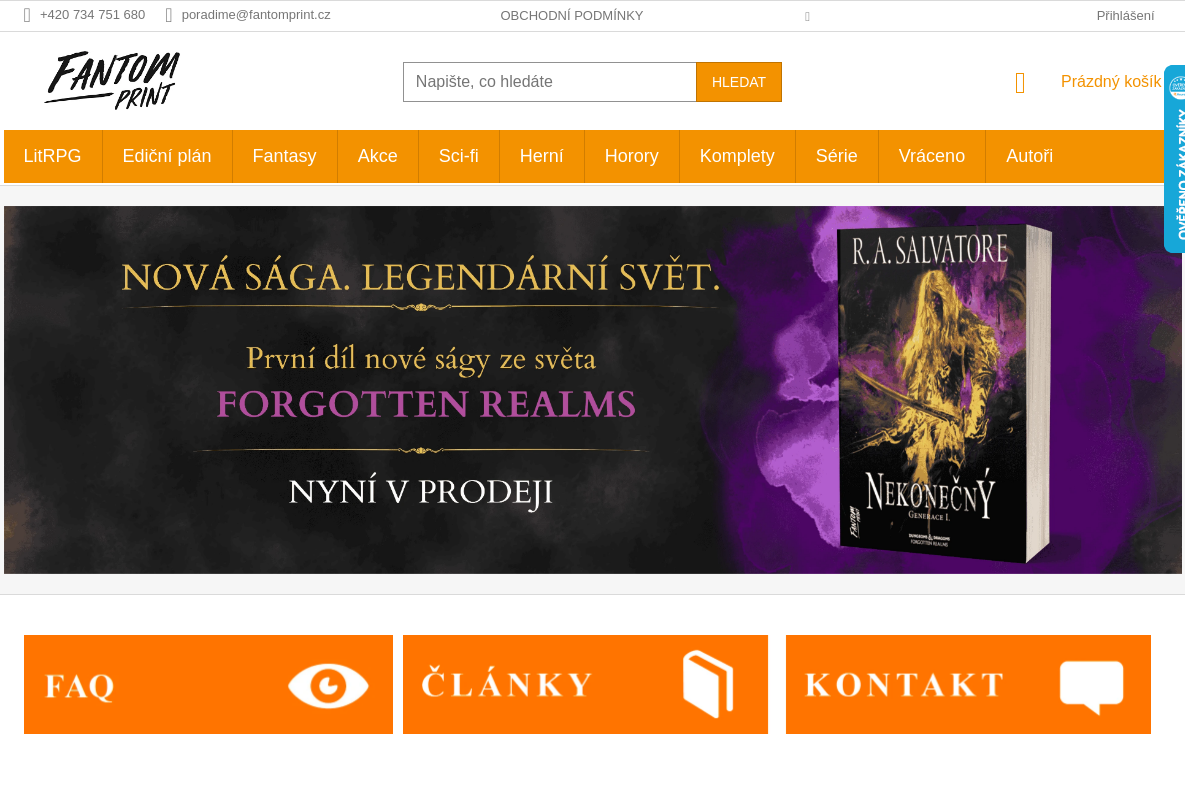Viewport: 1200px width, 800px height.
Task: Open the Ediční plán menu item
Action: 167,156
